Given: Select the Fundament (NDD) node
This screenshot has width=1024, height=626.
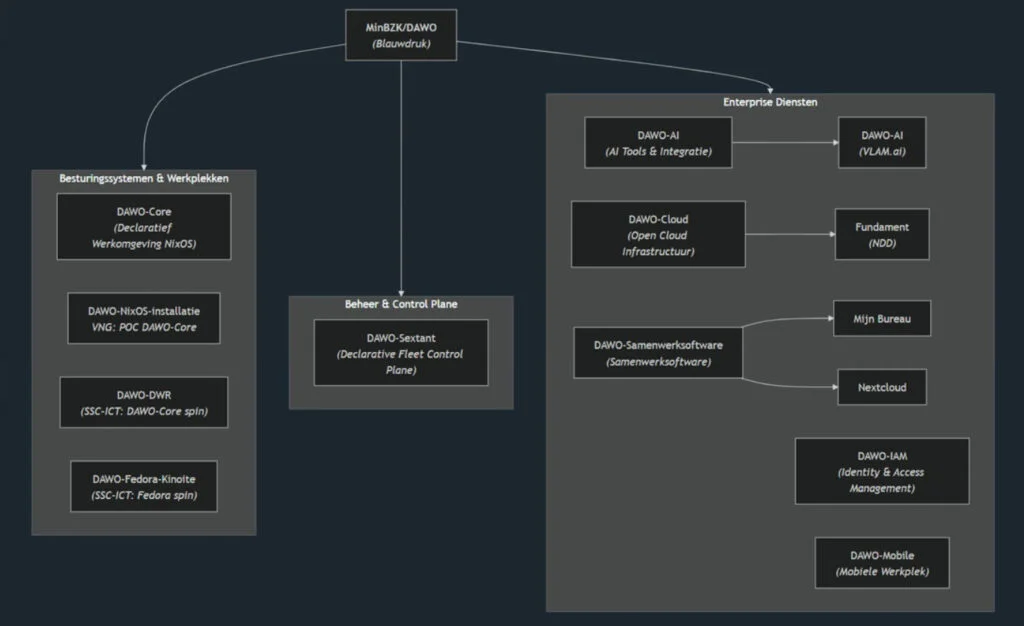Looking at the screenshot, I should click(x=882, y=234).
